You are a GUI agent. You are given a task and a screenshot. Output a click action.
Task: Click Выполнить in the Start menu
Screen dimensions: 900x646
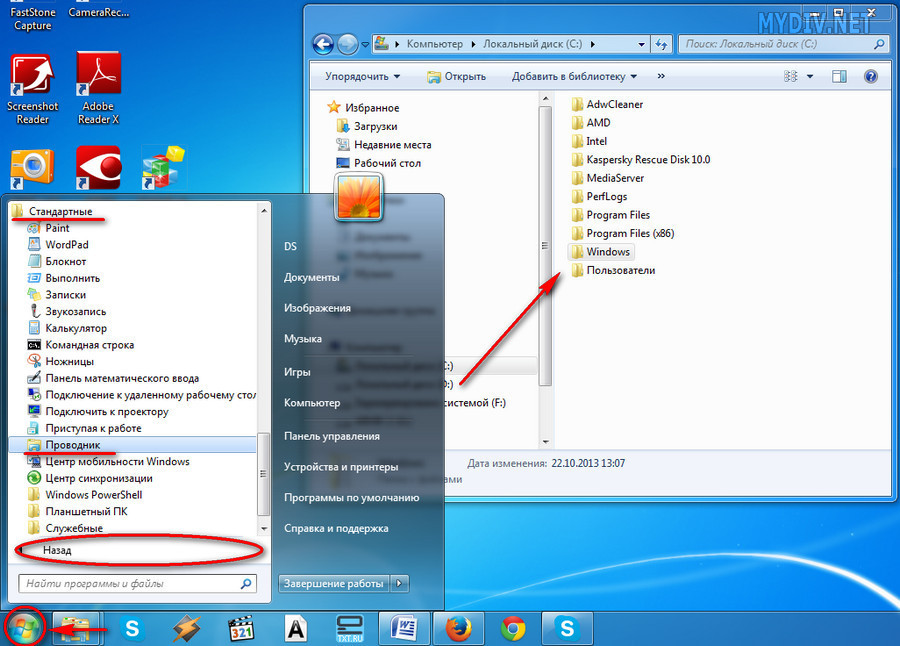point(64,278)
